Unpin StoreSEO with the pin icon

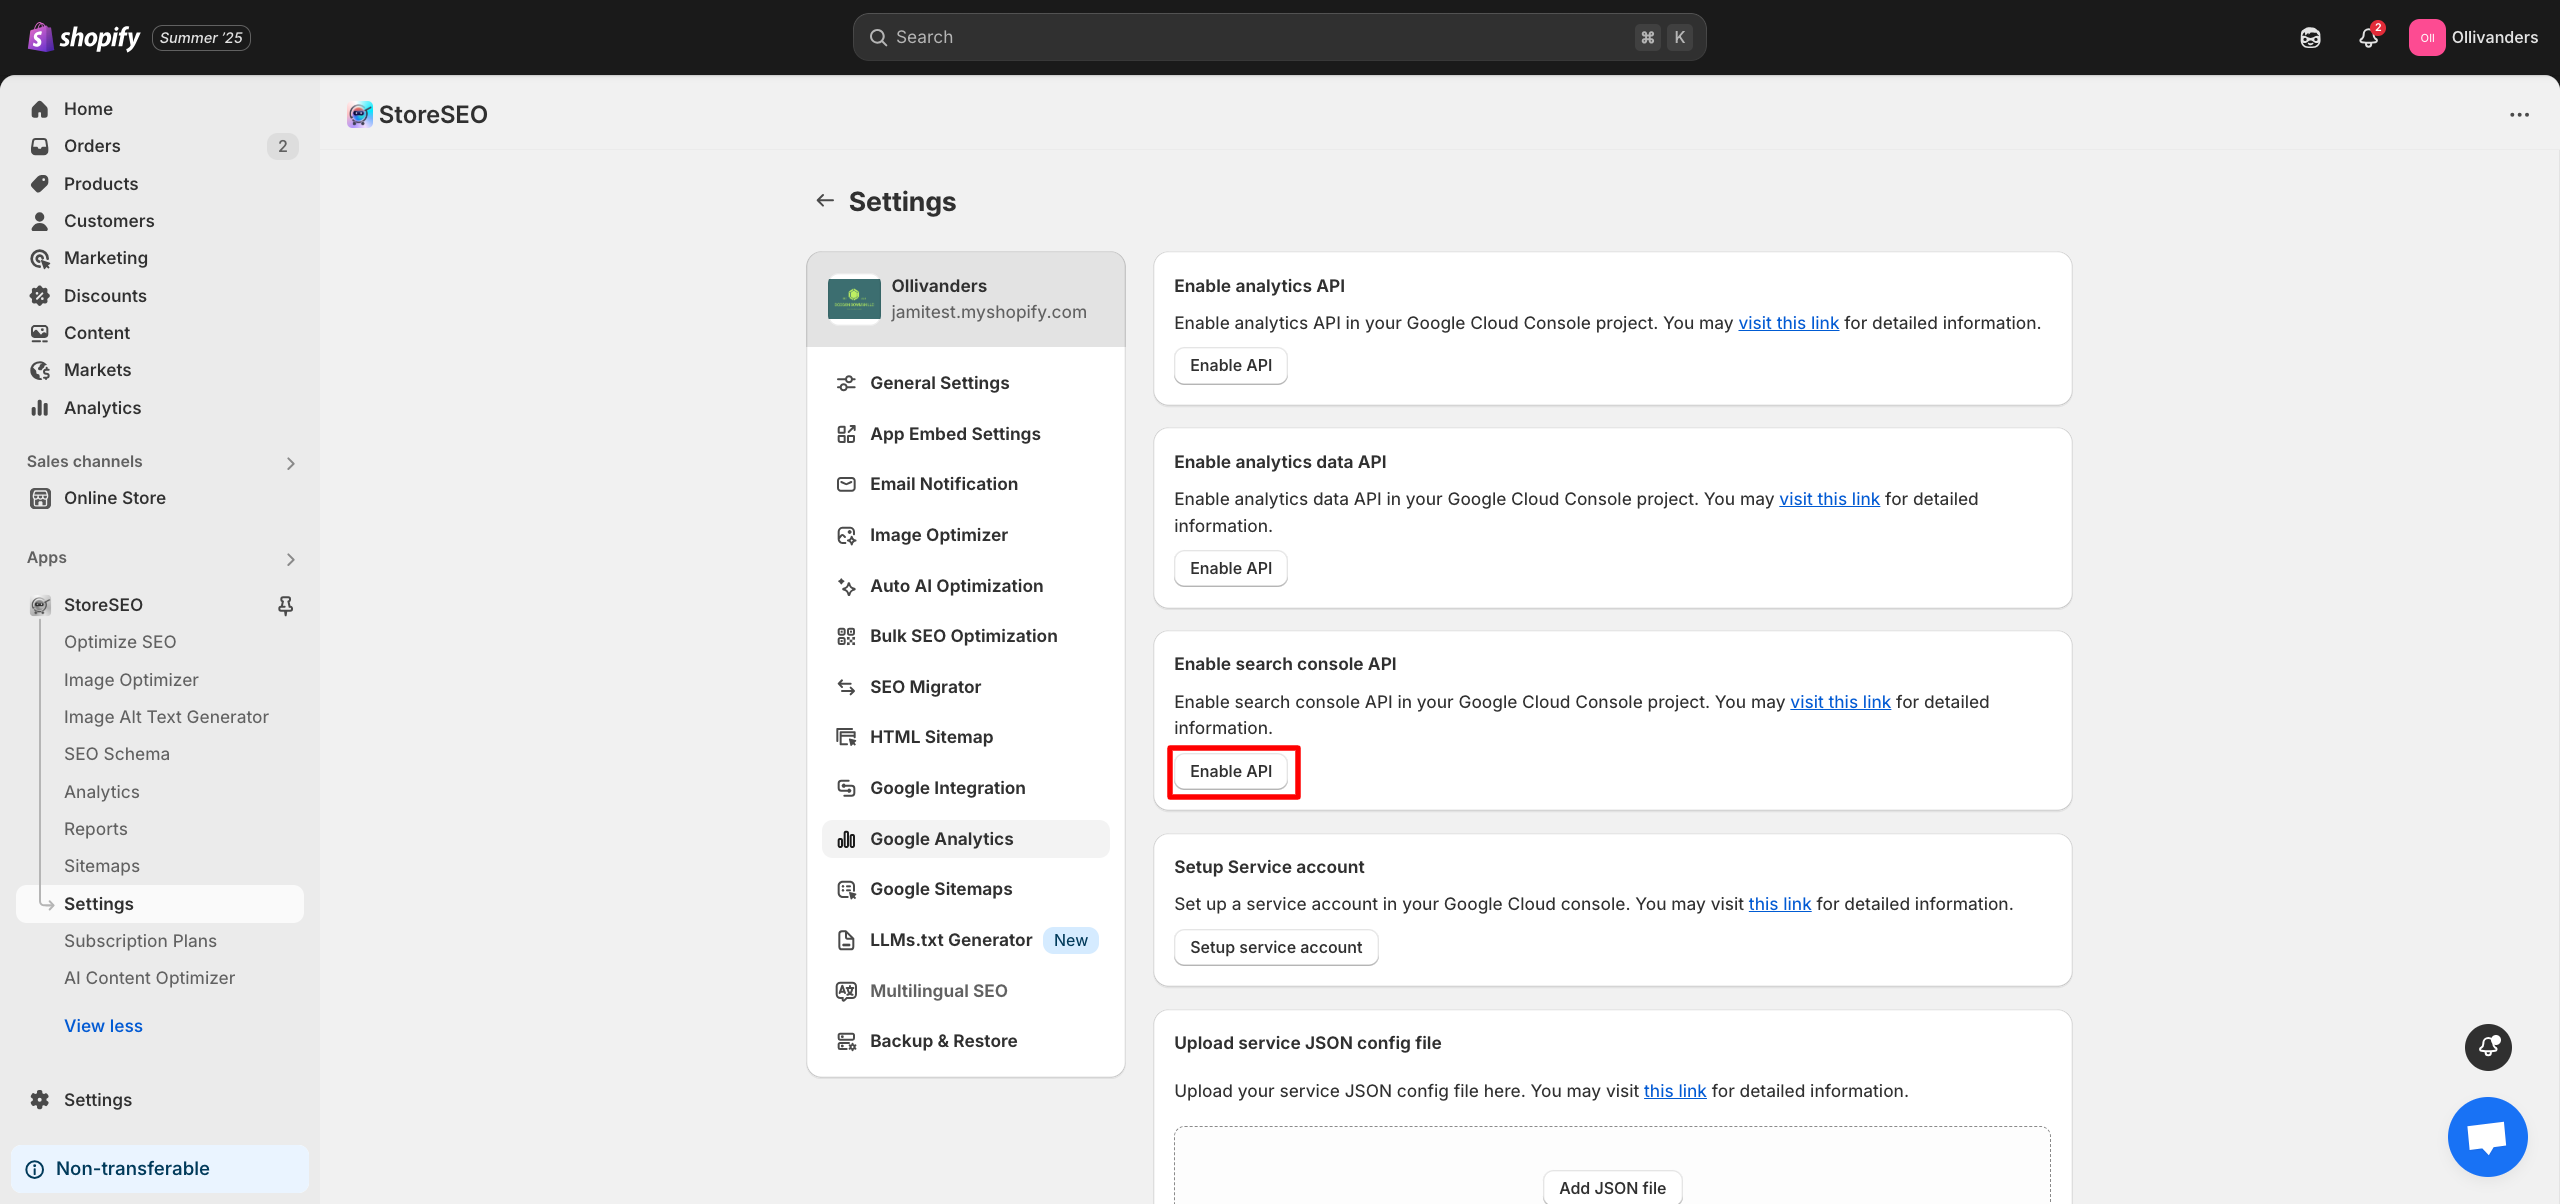tap(285, 605)
